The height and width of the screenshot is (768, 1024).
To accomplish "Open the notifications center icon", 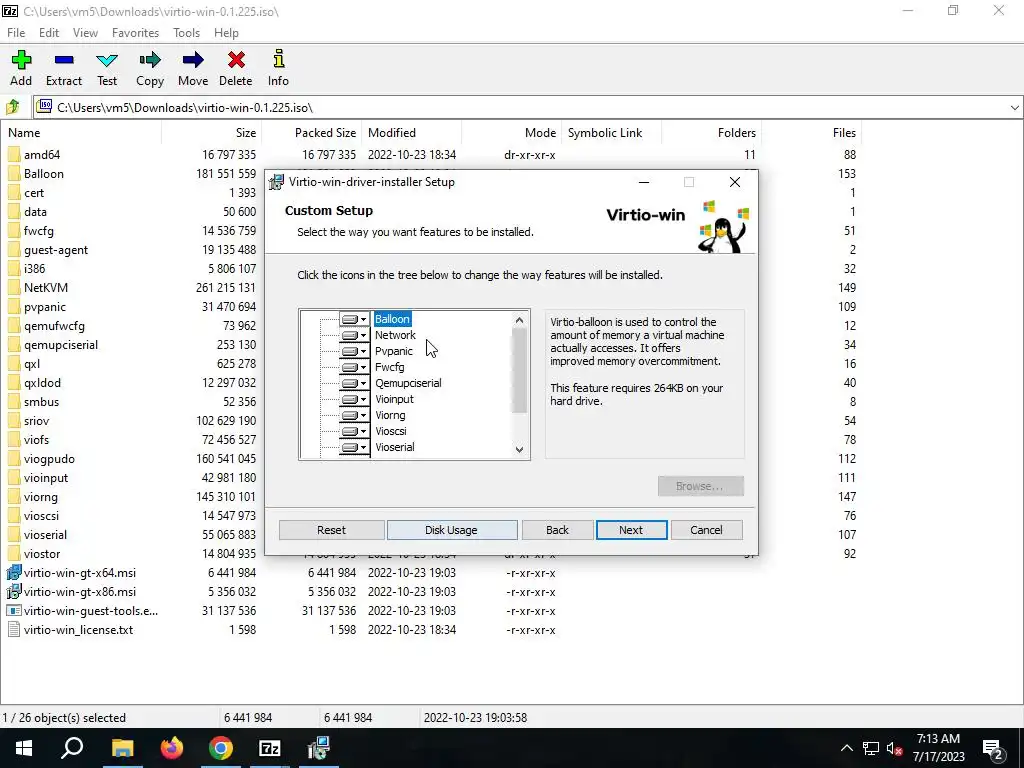I will coord(993,748).
